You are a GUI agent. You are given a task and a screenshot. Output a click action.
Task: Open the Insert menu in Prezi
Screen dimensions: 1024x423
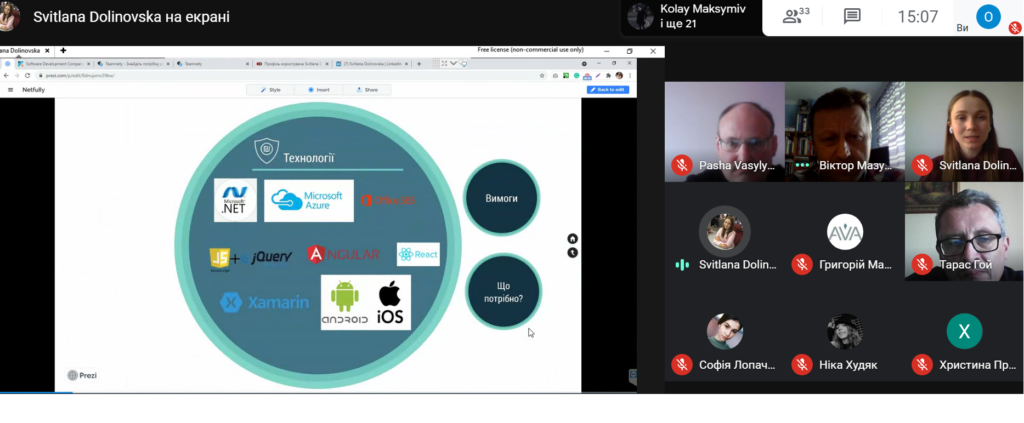click(319, 89)
